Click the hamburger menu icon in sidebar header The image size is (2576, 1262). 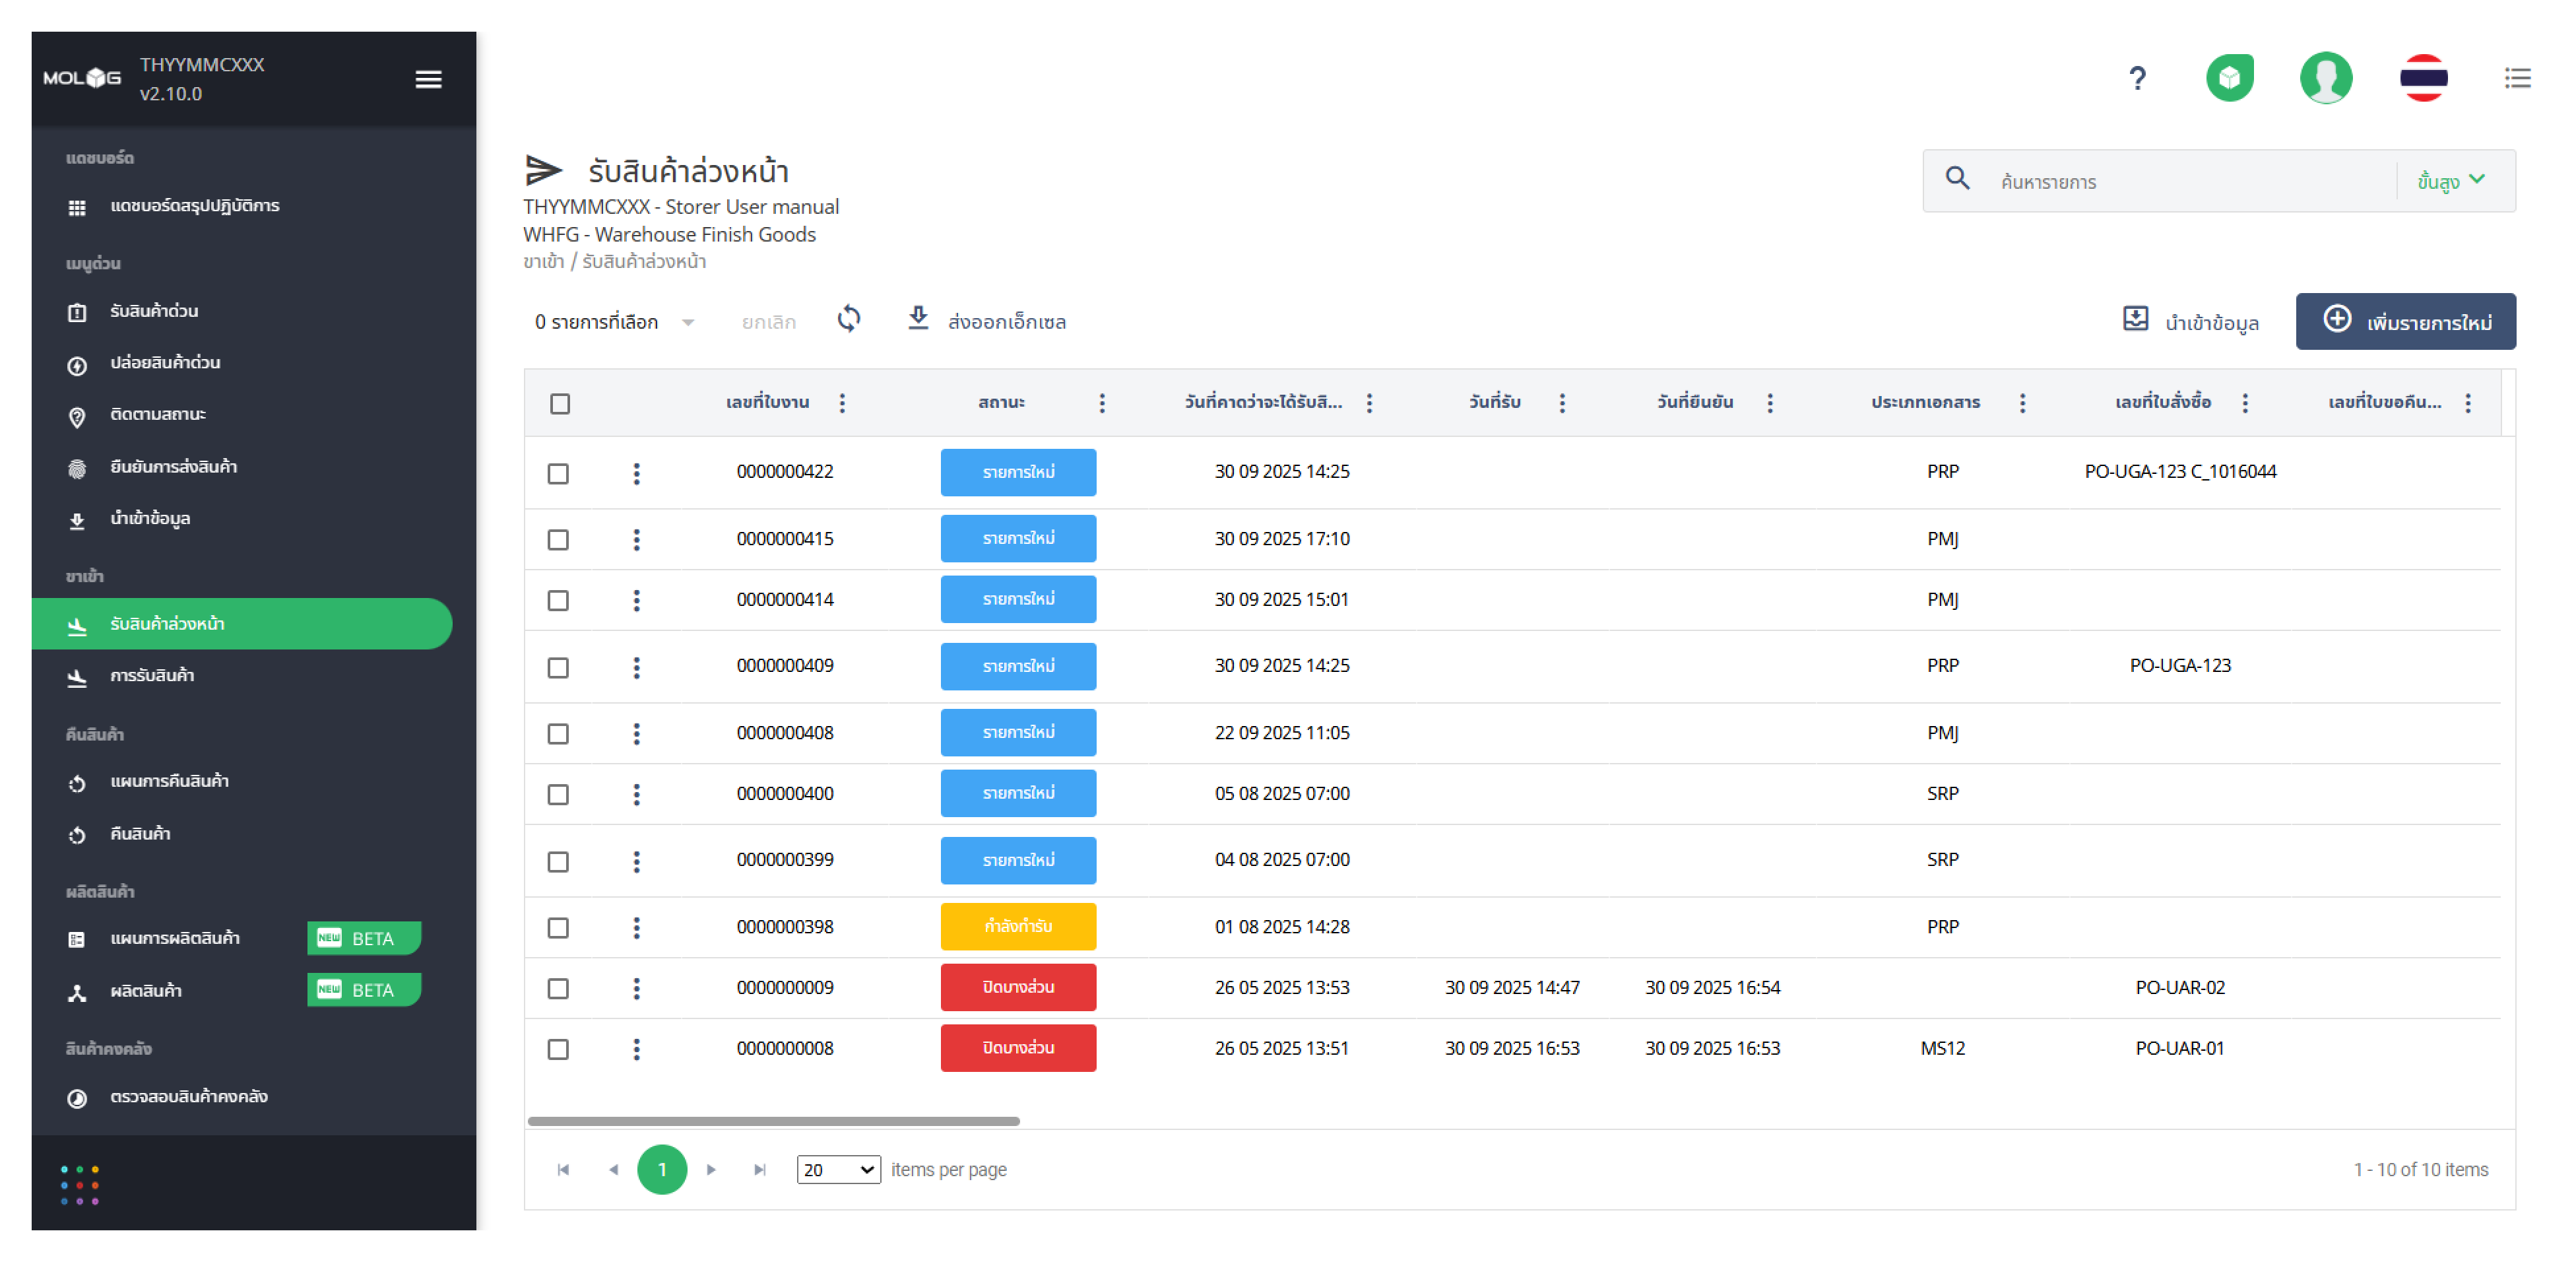point(428,79)
